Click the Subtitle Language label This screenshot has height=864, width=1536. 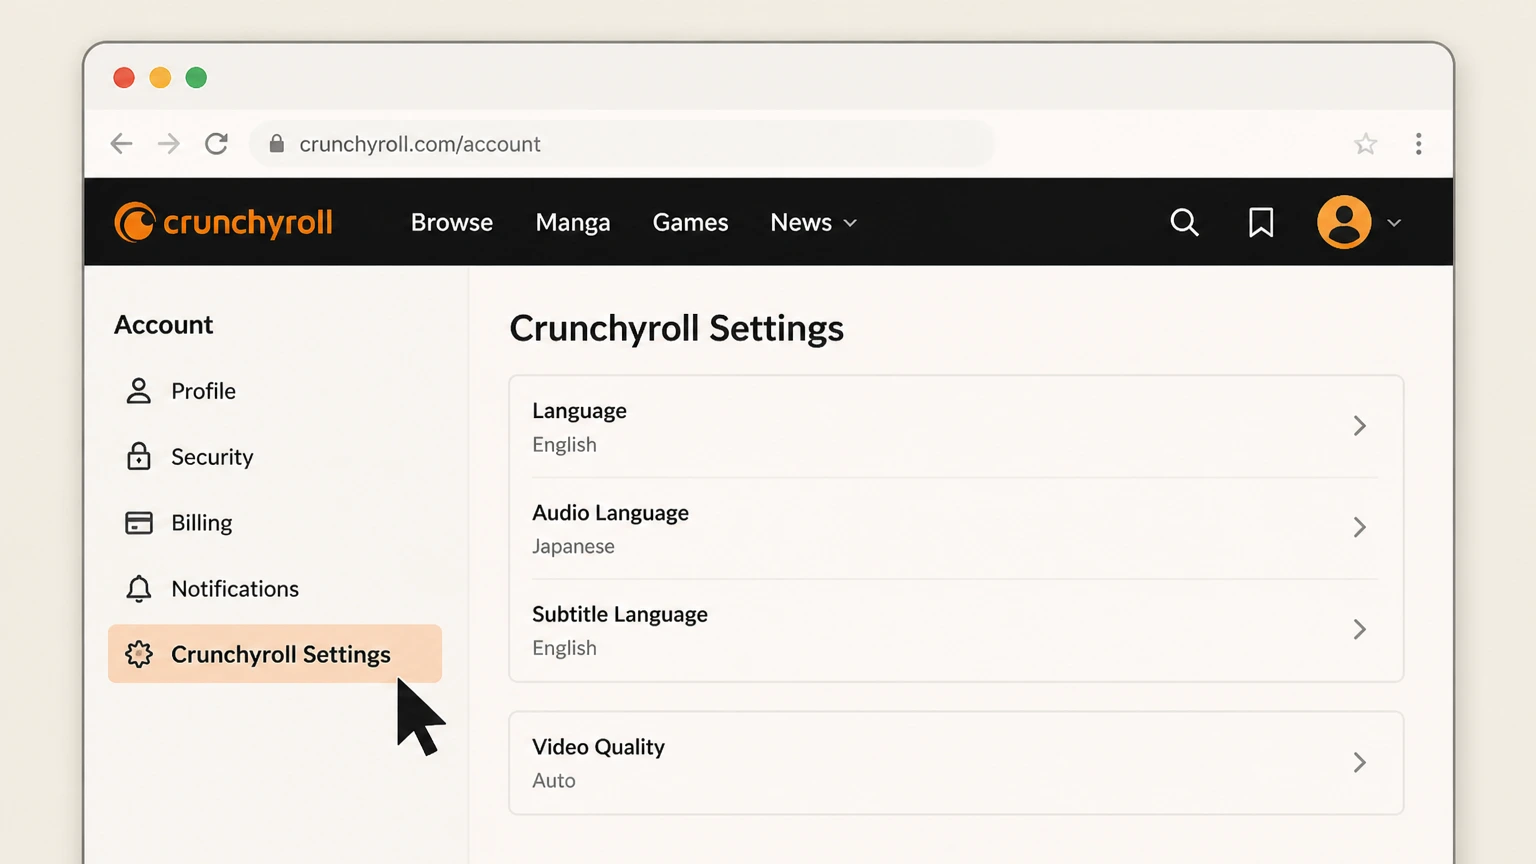click(x=620, y=614)
